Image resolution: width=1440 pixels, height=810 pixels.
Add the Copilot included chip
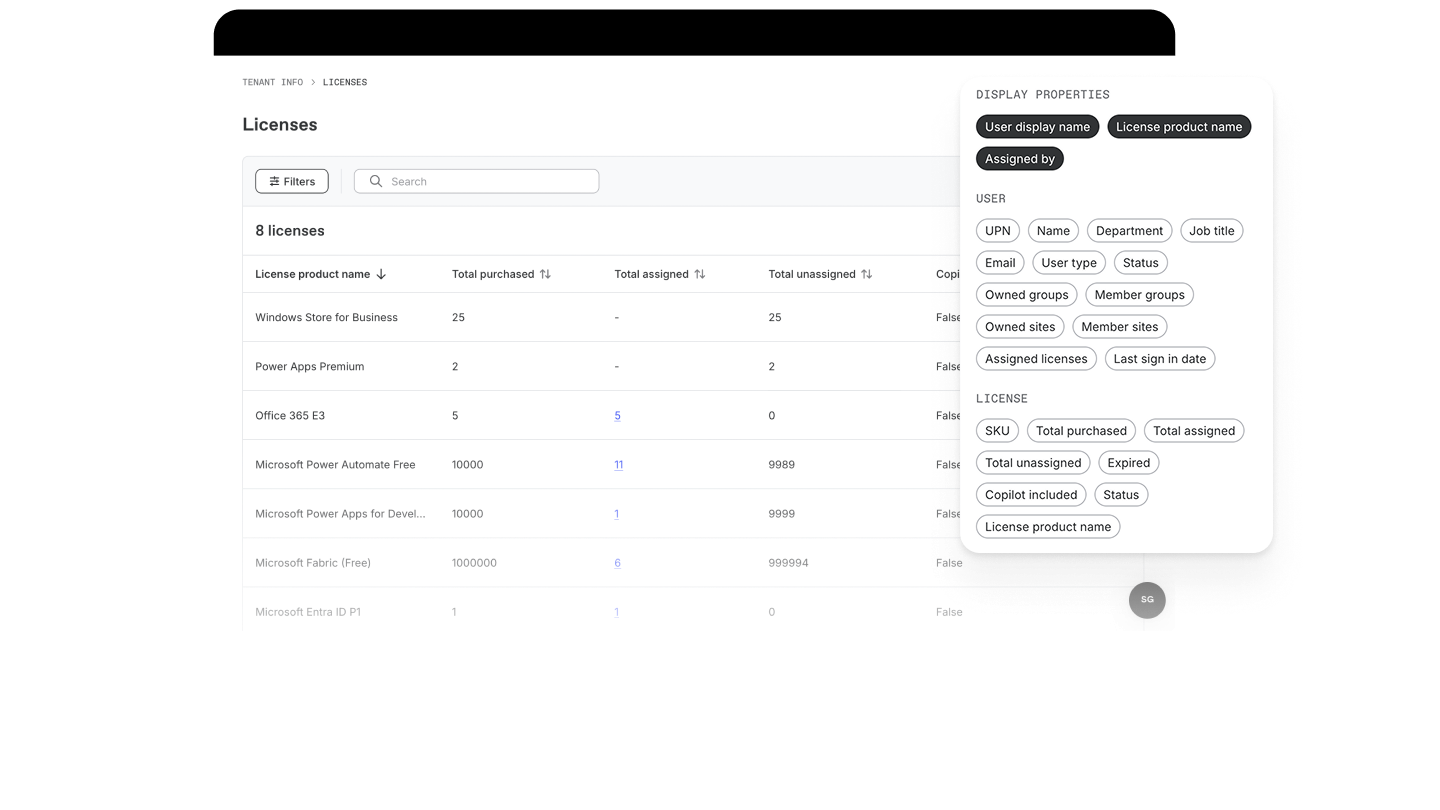(x=1031, y=495)
